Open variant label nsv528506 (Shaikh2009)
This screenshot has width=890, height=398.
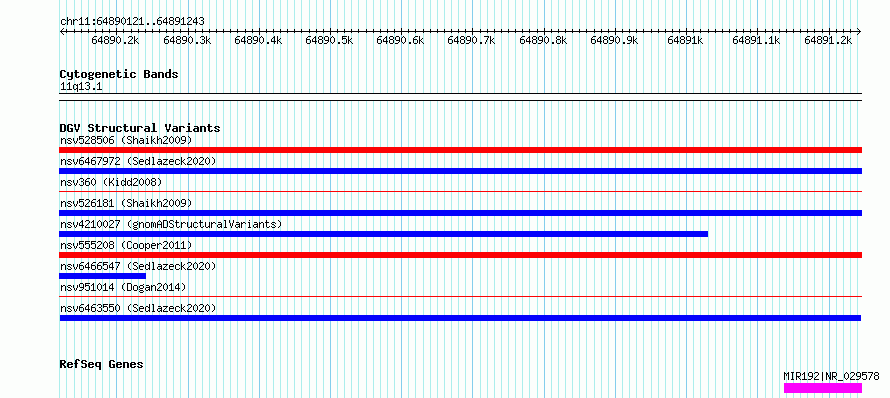pos(126,140)
